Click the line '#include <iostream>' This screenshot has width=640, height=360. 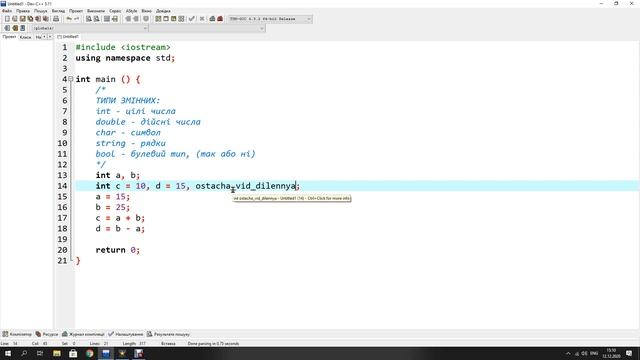(x=123, y=47)
